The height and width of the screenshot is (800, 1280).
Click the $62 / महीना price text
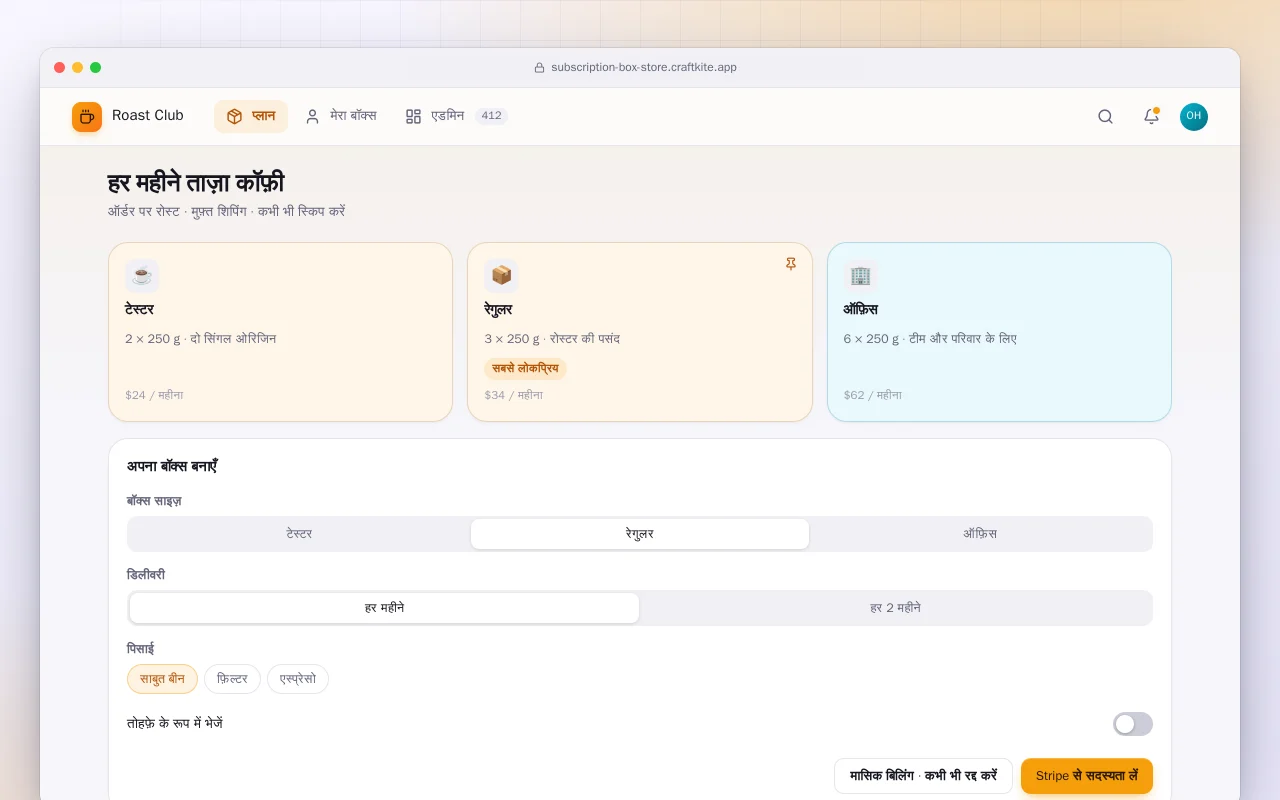coord(873,395)
